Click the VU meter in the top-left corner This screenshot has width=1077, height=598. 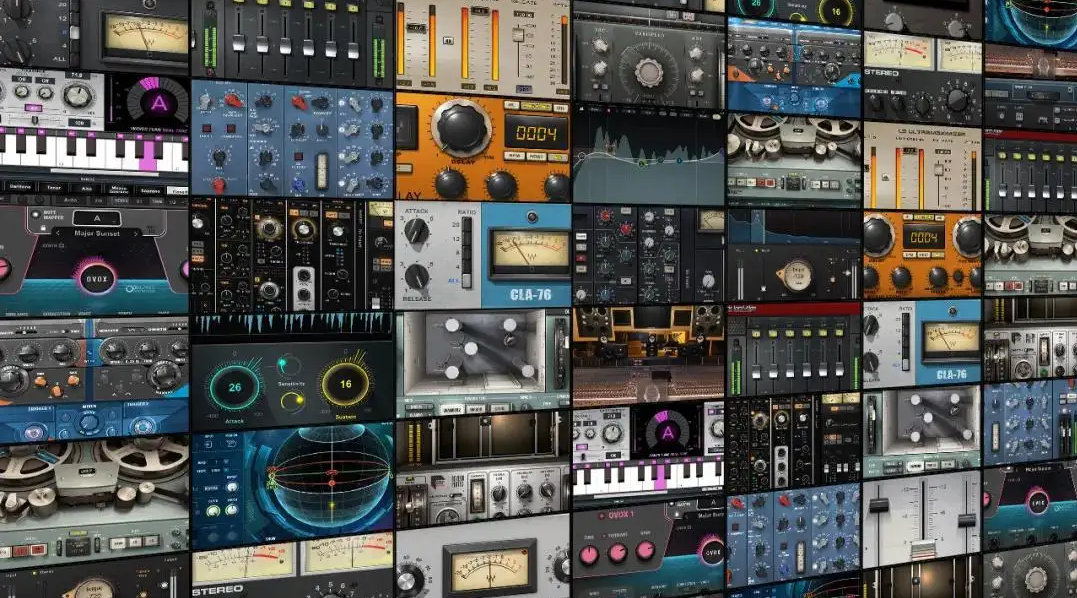point(145,36)
